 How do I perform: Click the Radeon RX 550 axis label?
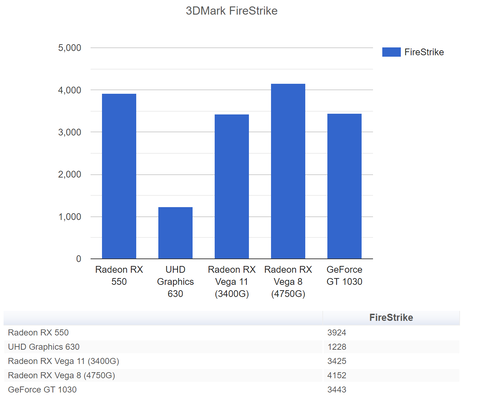pyautogui.click(x=119, y=276)
